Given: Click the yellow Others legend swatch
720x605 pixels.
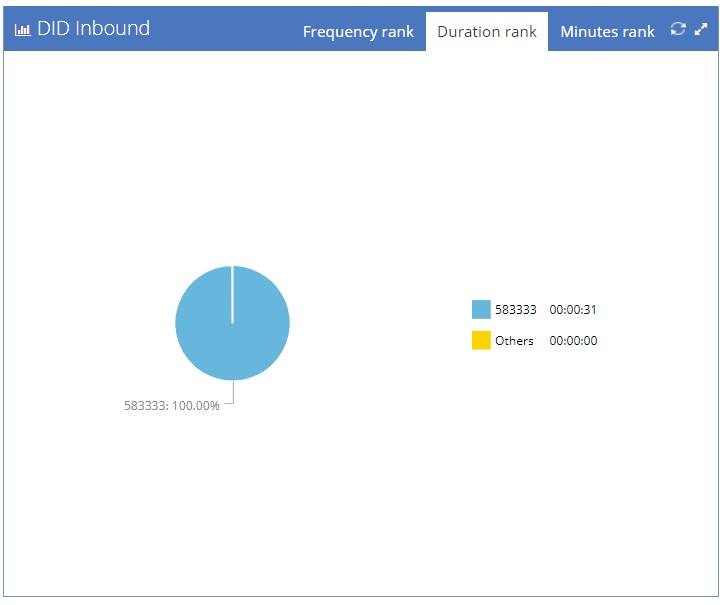Looking at the screenshot, I should tap(481, 340).
